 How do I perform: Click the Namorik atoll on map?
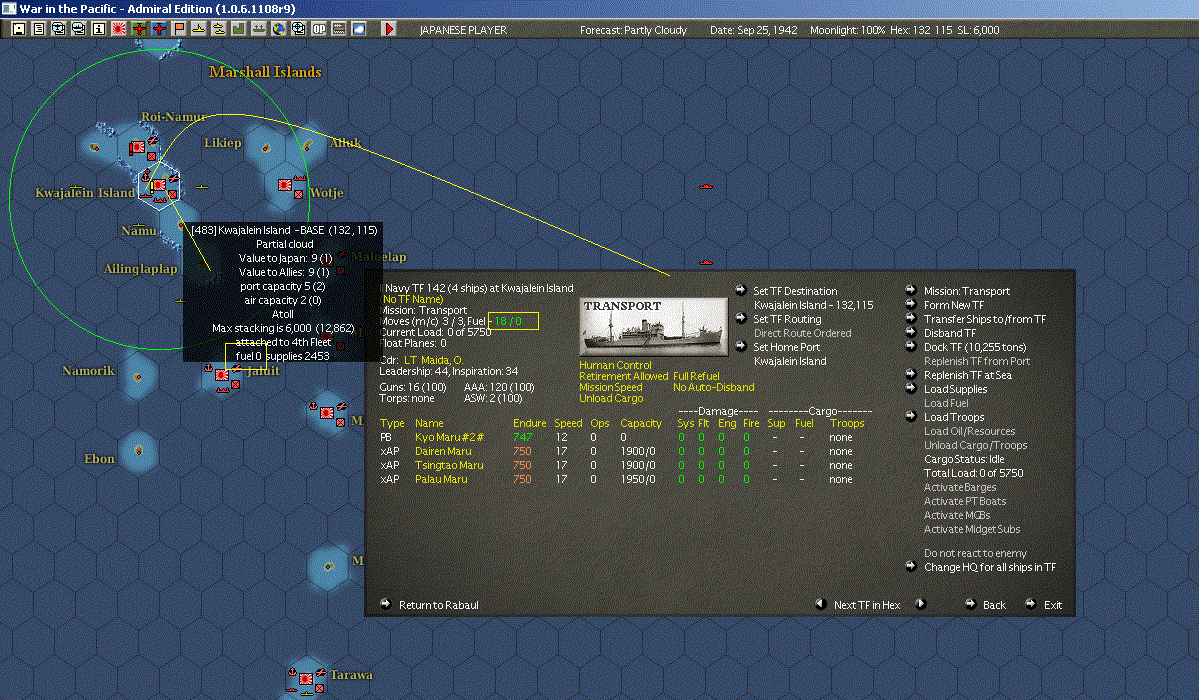[x=138, y=376]
